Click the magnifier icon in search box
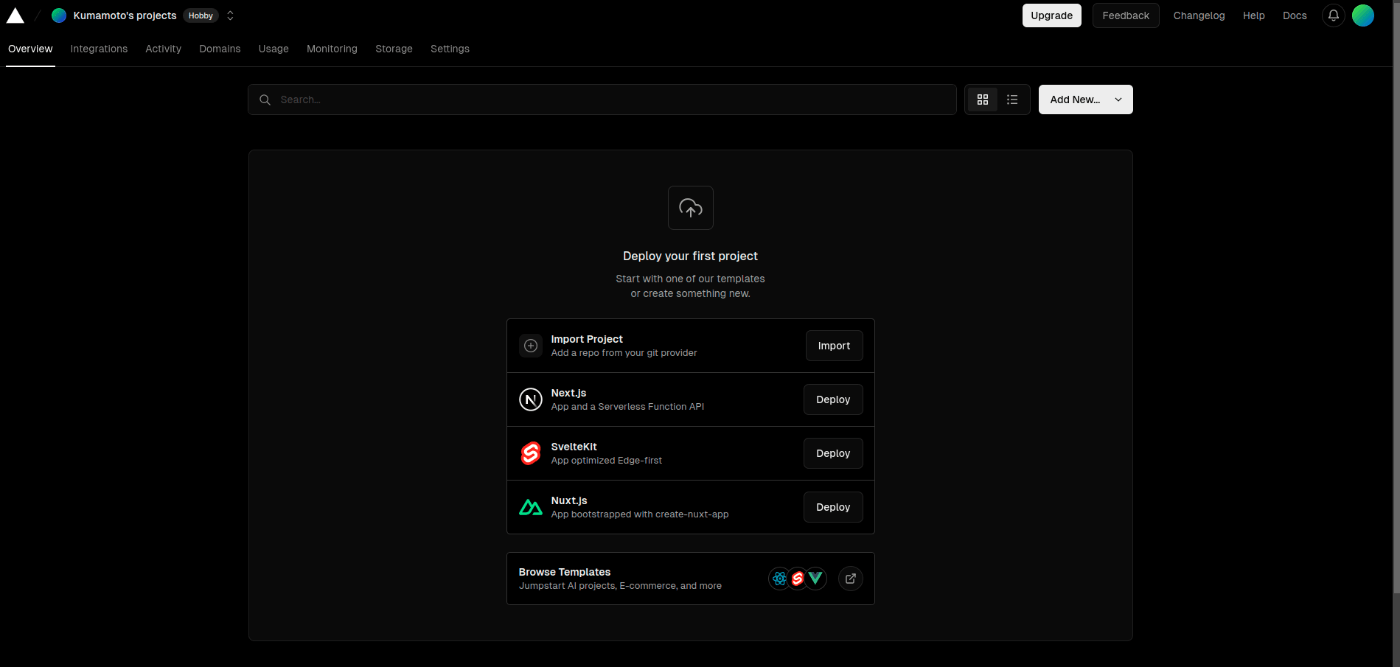Image resolution: width=1400 pixels, height=667 pixels. tap(265, 99)
